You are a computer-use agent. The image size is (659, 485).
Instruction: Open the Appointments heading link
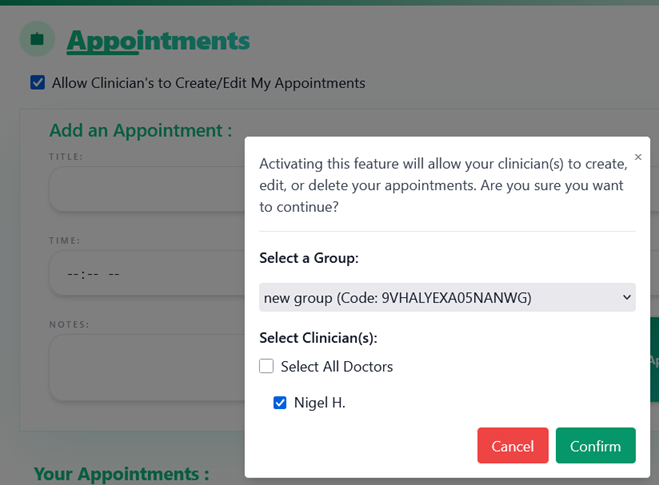pyautogui.click(x=158, y=41)
